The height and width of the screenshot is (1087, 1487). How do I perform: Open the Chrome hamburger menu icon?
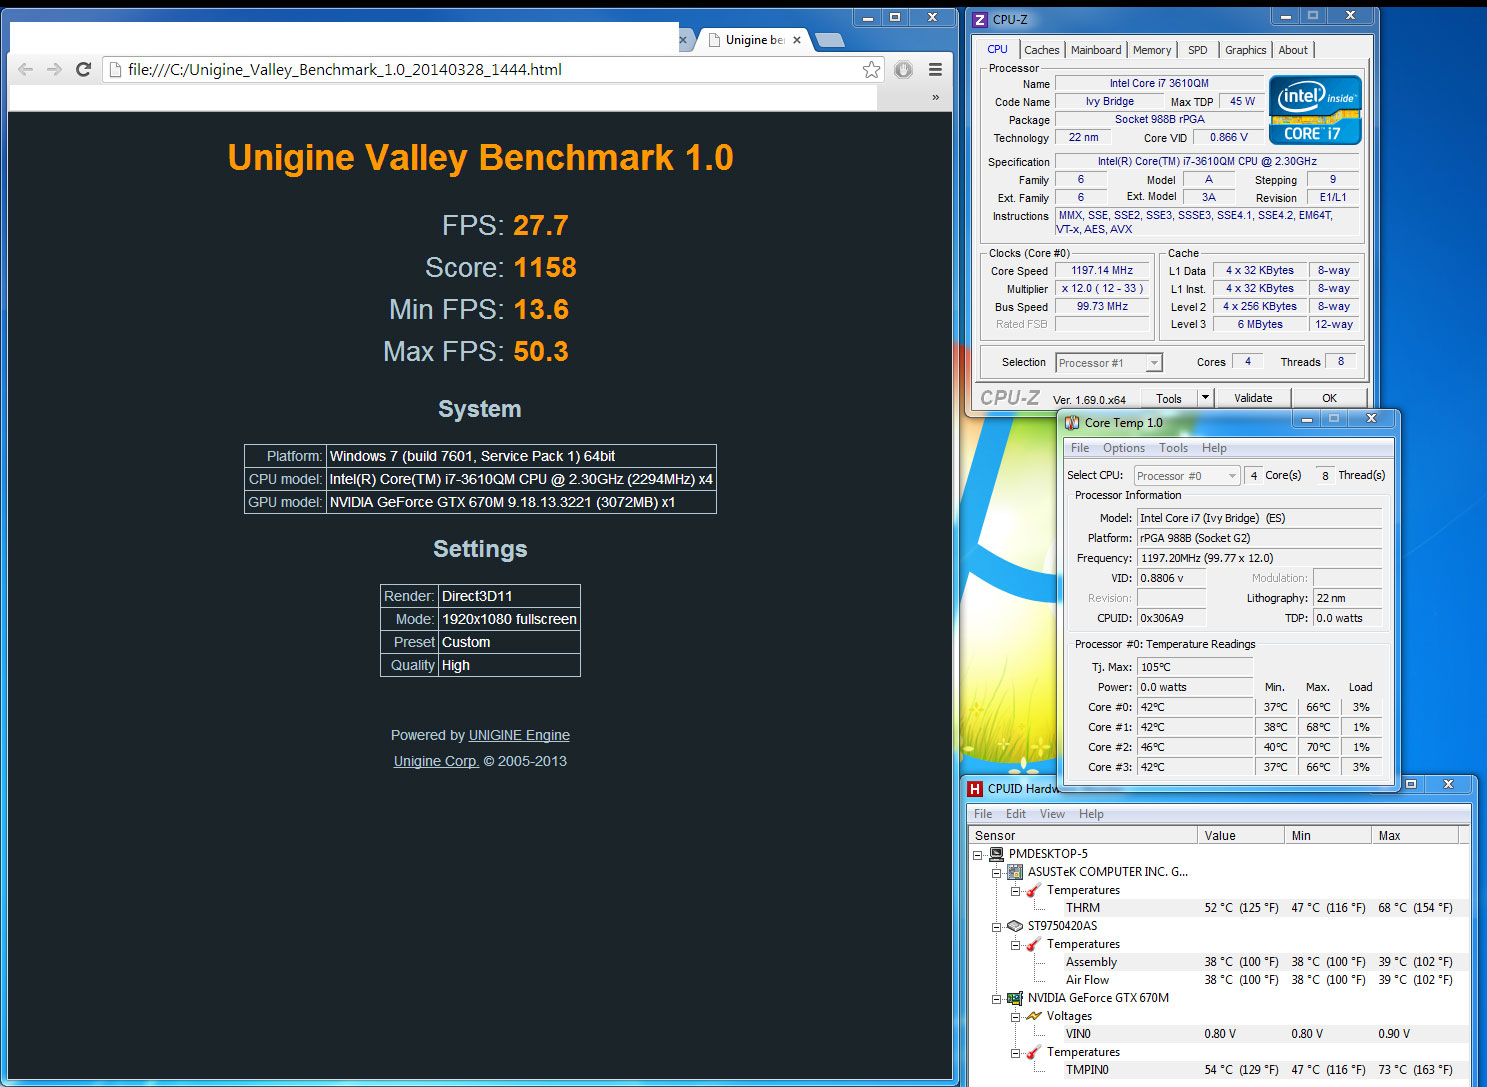[935, 69]
